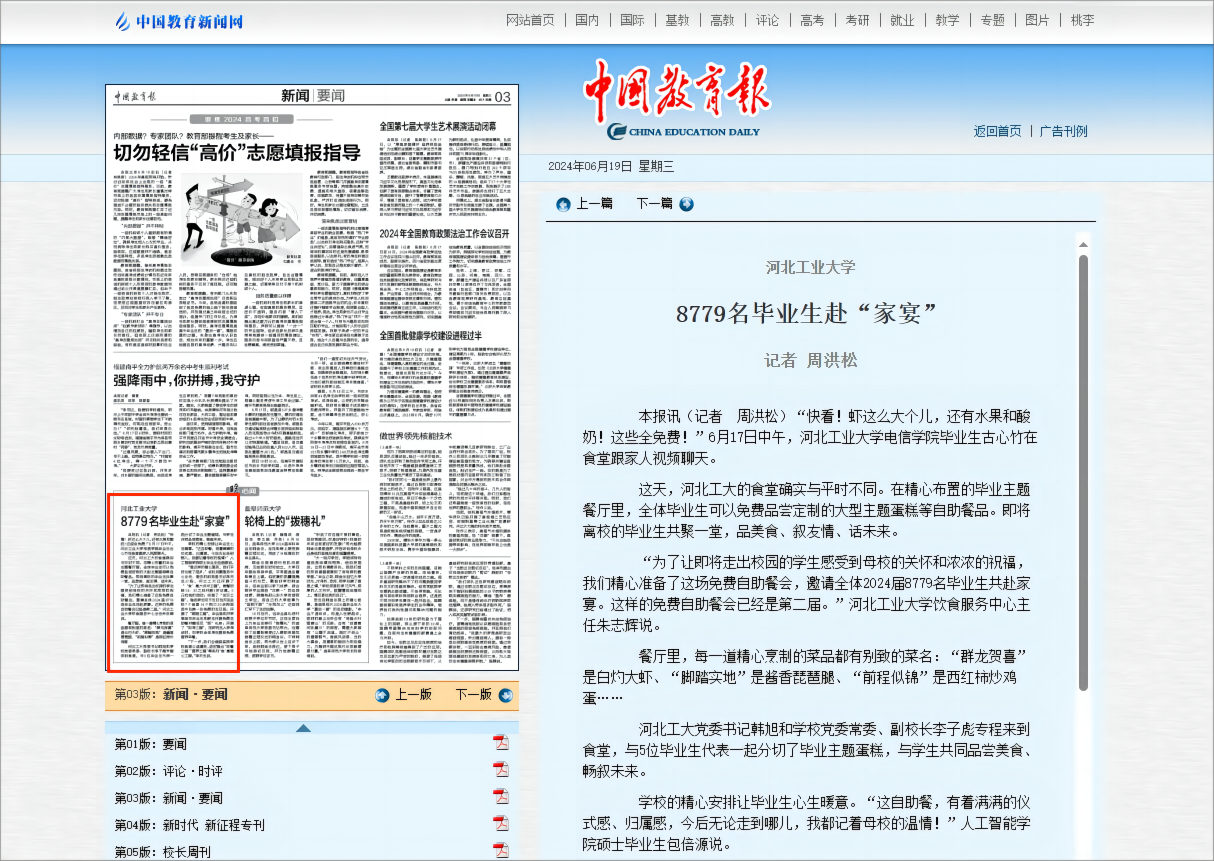The image size is (1214, 861).
Task: Click the blue arrow icon beside 下一版
Action: click(x=508, y=693)
